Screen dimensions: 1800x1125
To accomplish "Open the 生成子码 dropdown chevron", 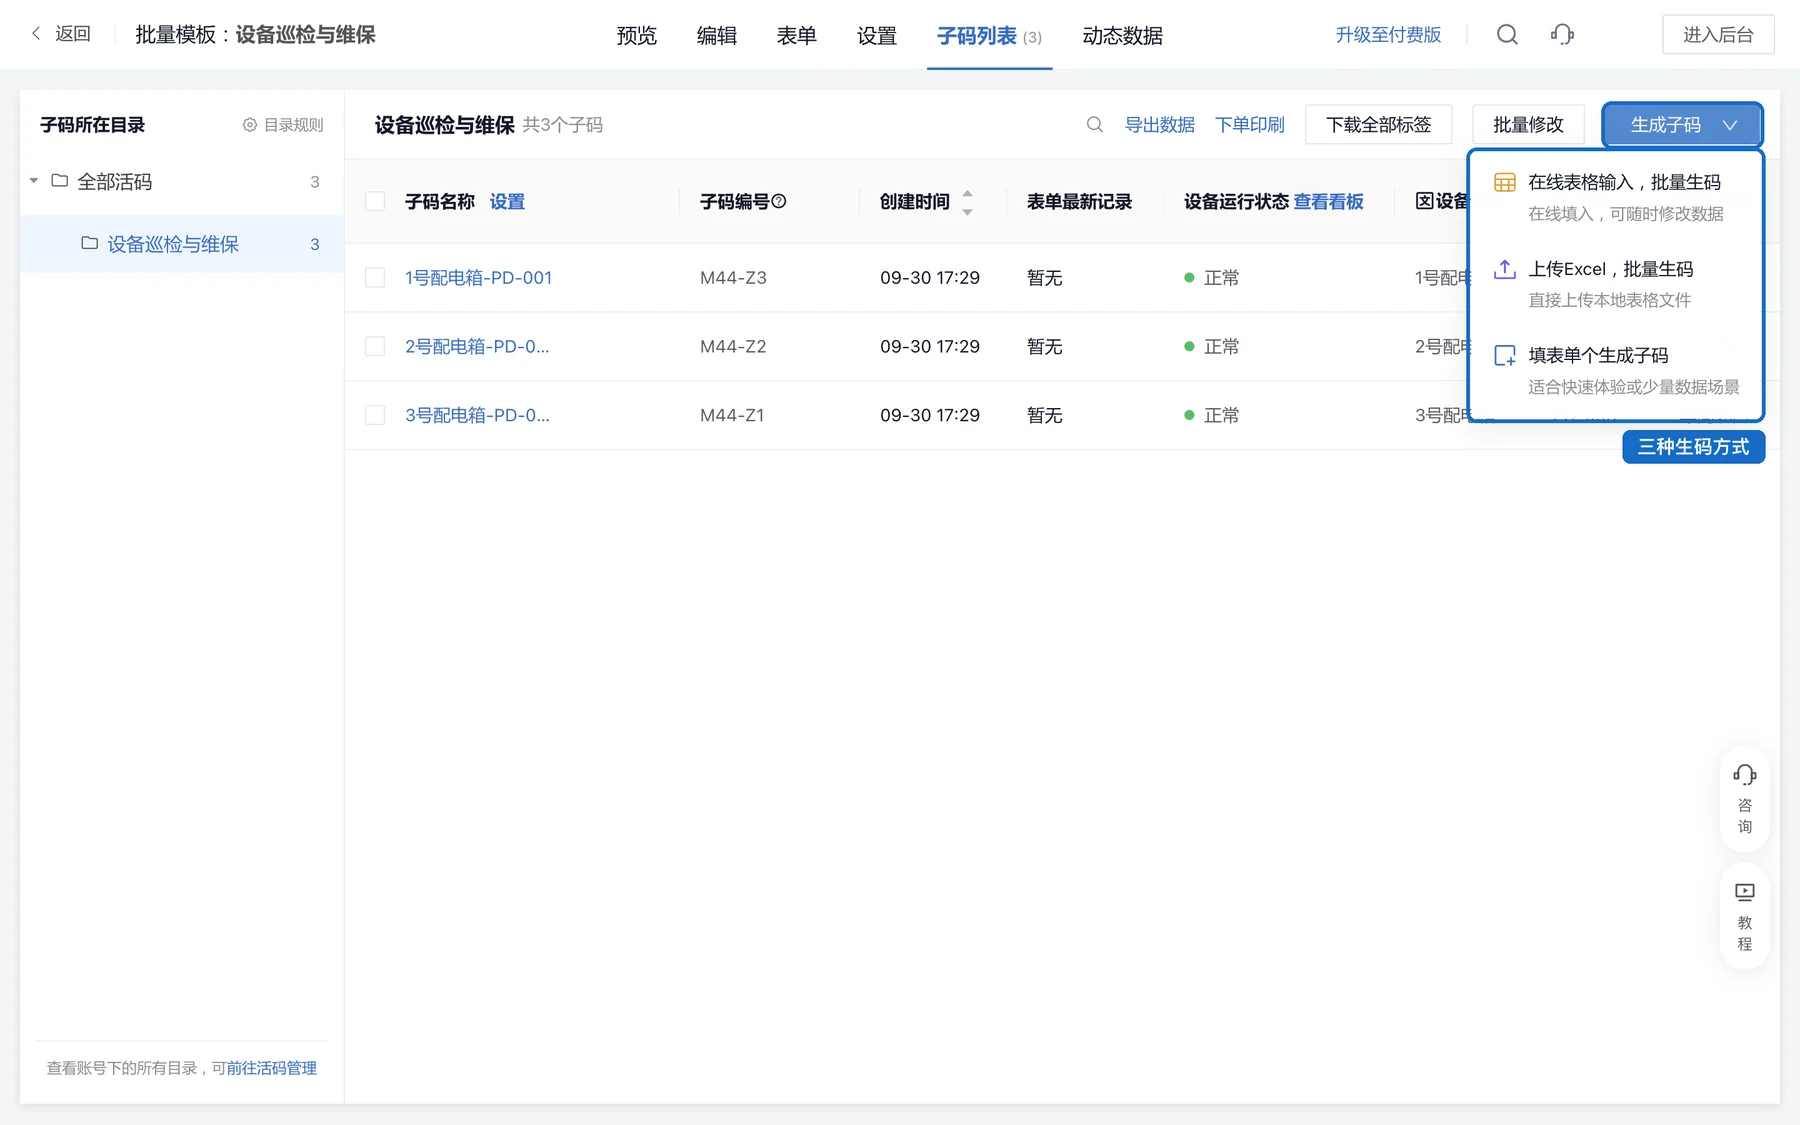I will (1730, 125).
